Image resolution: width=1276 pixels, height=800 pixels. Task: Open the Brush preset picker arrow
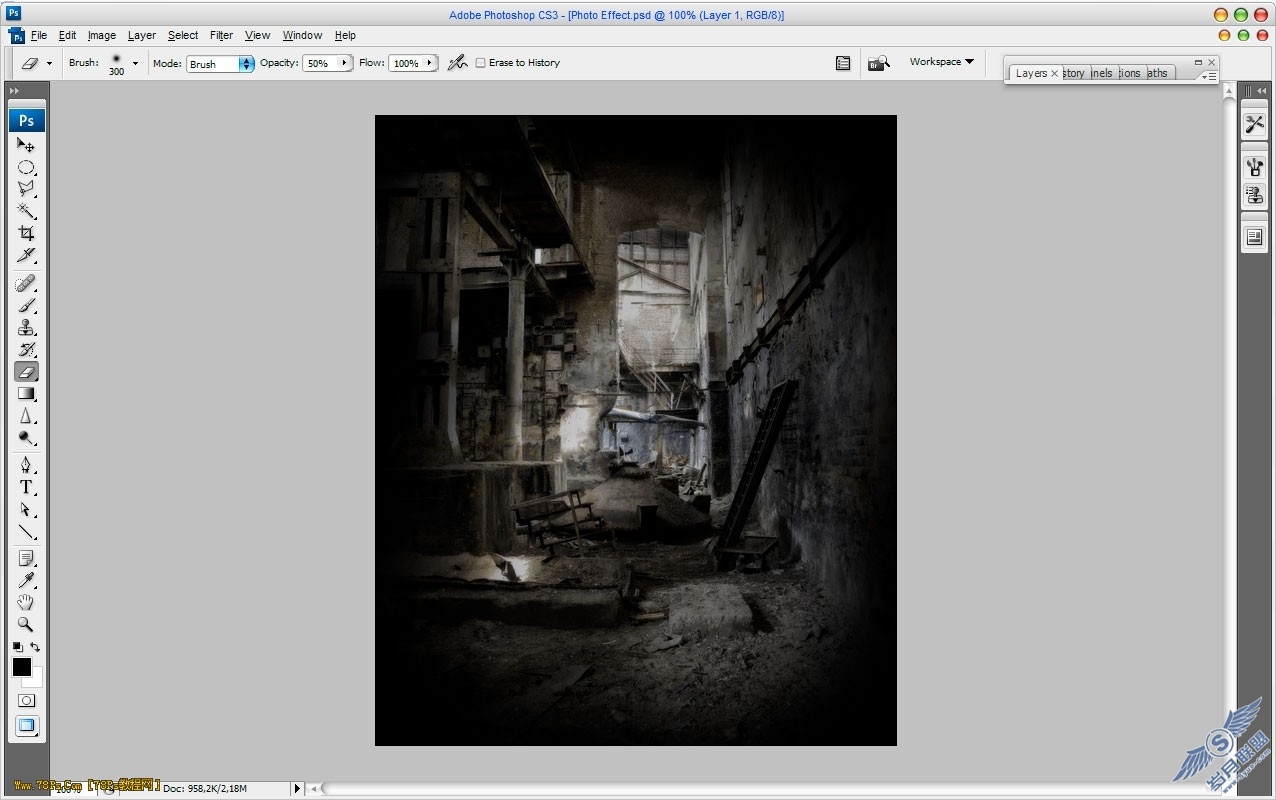[x=135, y=64]
